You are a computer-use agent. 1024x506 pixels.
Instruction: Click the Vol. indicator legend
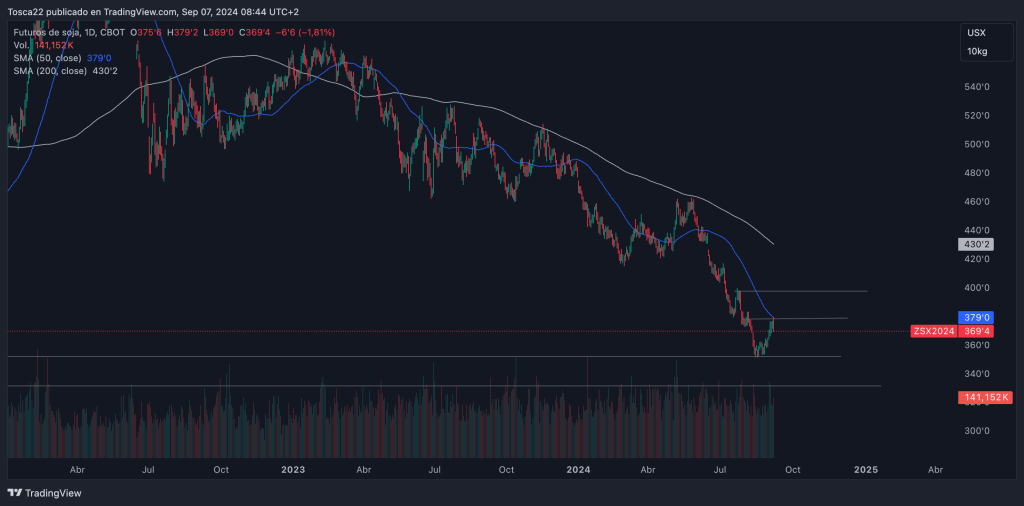[x=22, y=45]
